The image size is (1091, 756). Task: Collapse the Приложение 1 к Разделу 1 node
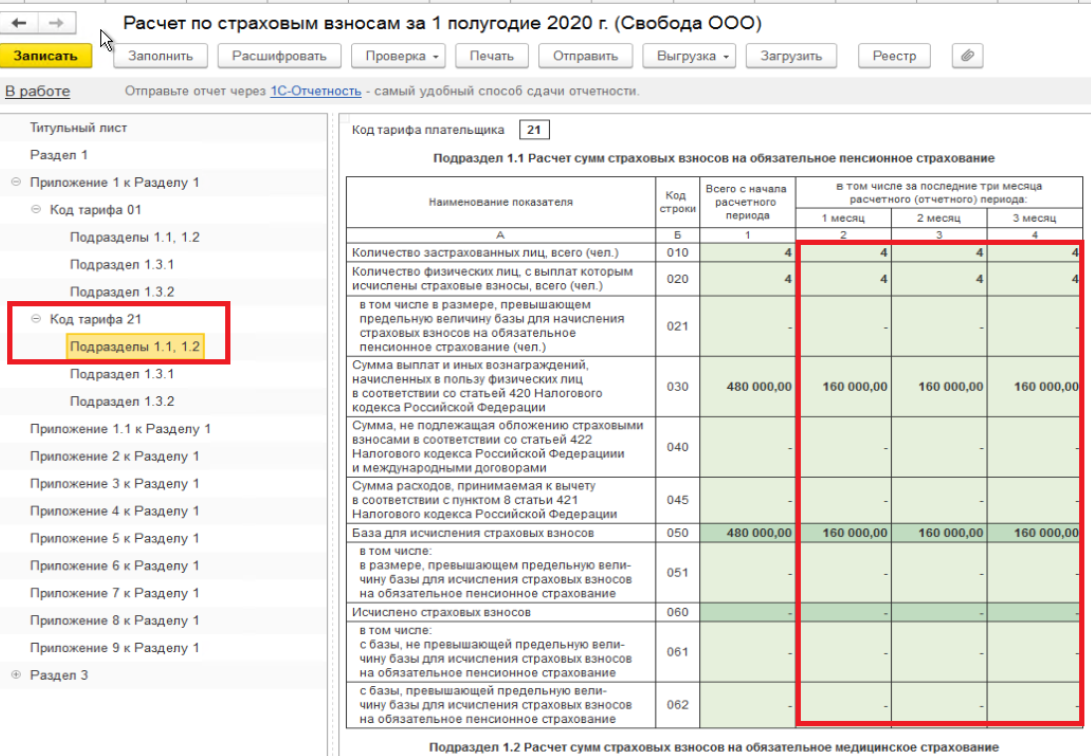[16, 182]
